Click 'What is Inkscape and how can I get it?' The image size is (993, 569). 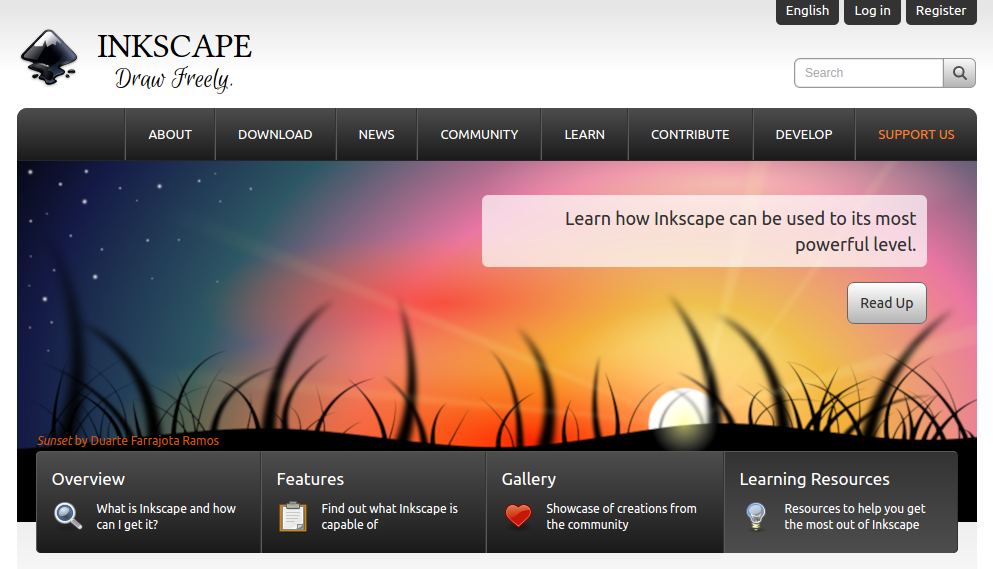click(166, 516)
